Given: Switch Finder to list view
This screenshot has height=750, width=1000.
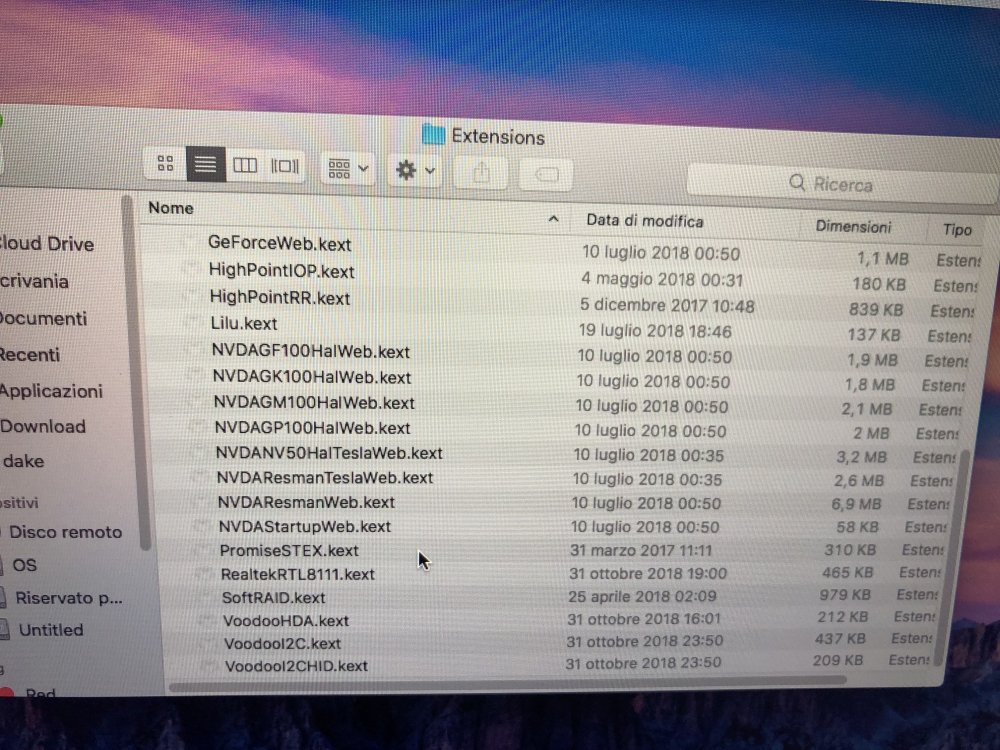Looking at the screenshot, I should click(205, 165).
